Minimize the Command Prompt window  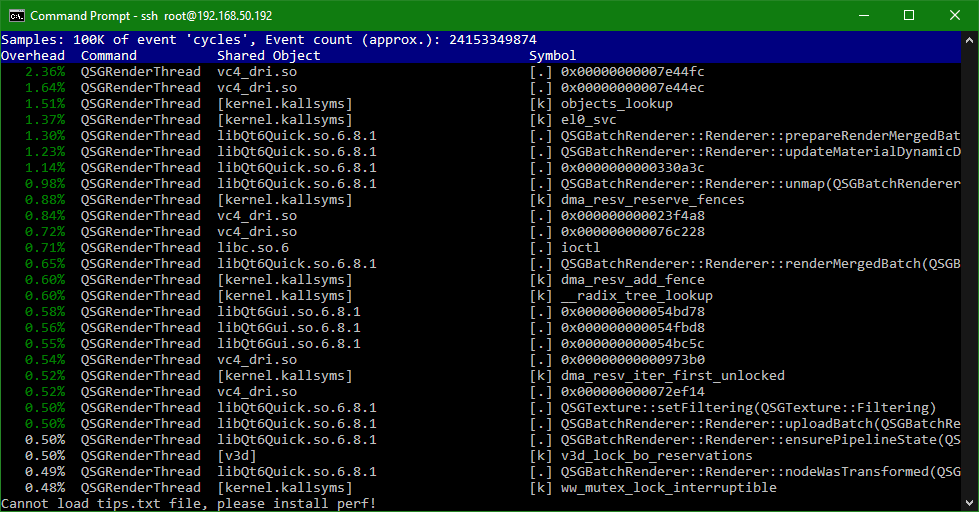coord(864,16)
